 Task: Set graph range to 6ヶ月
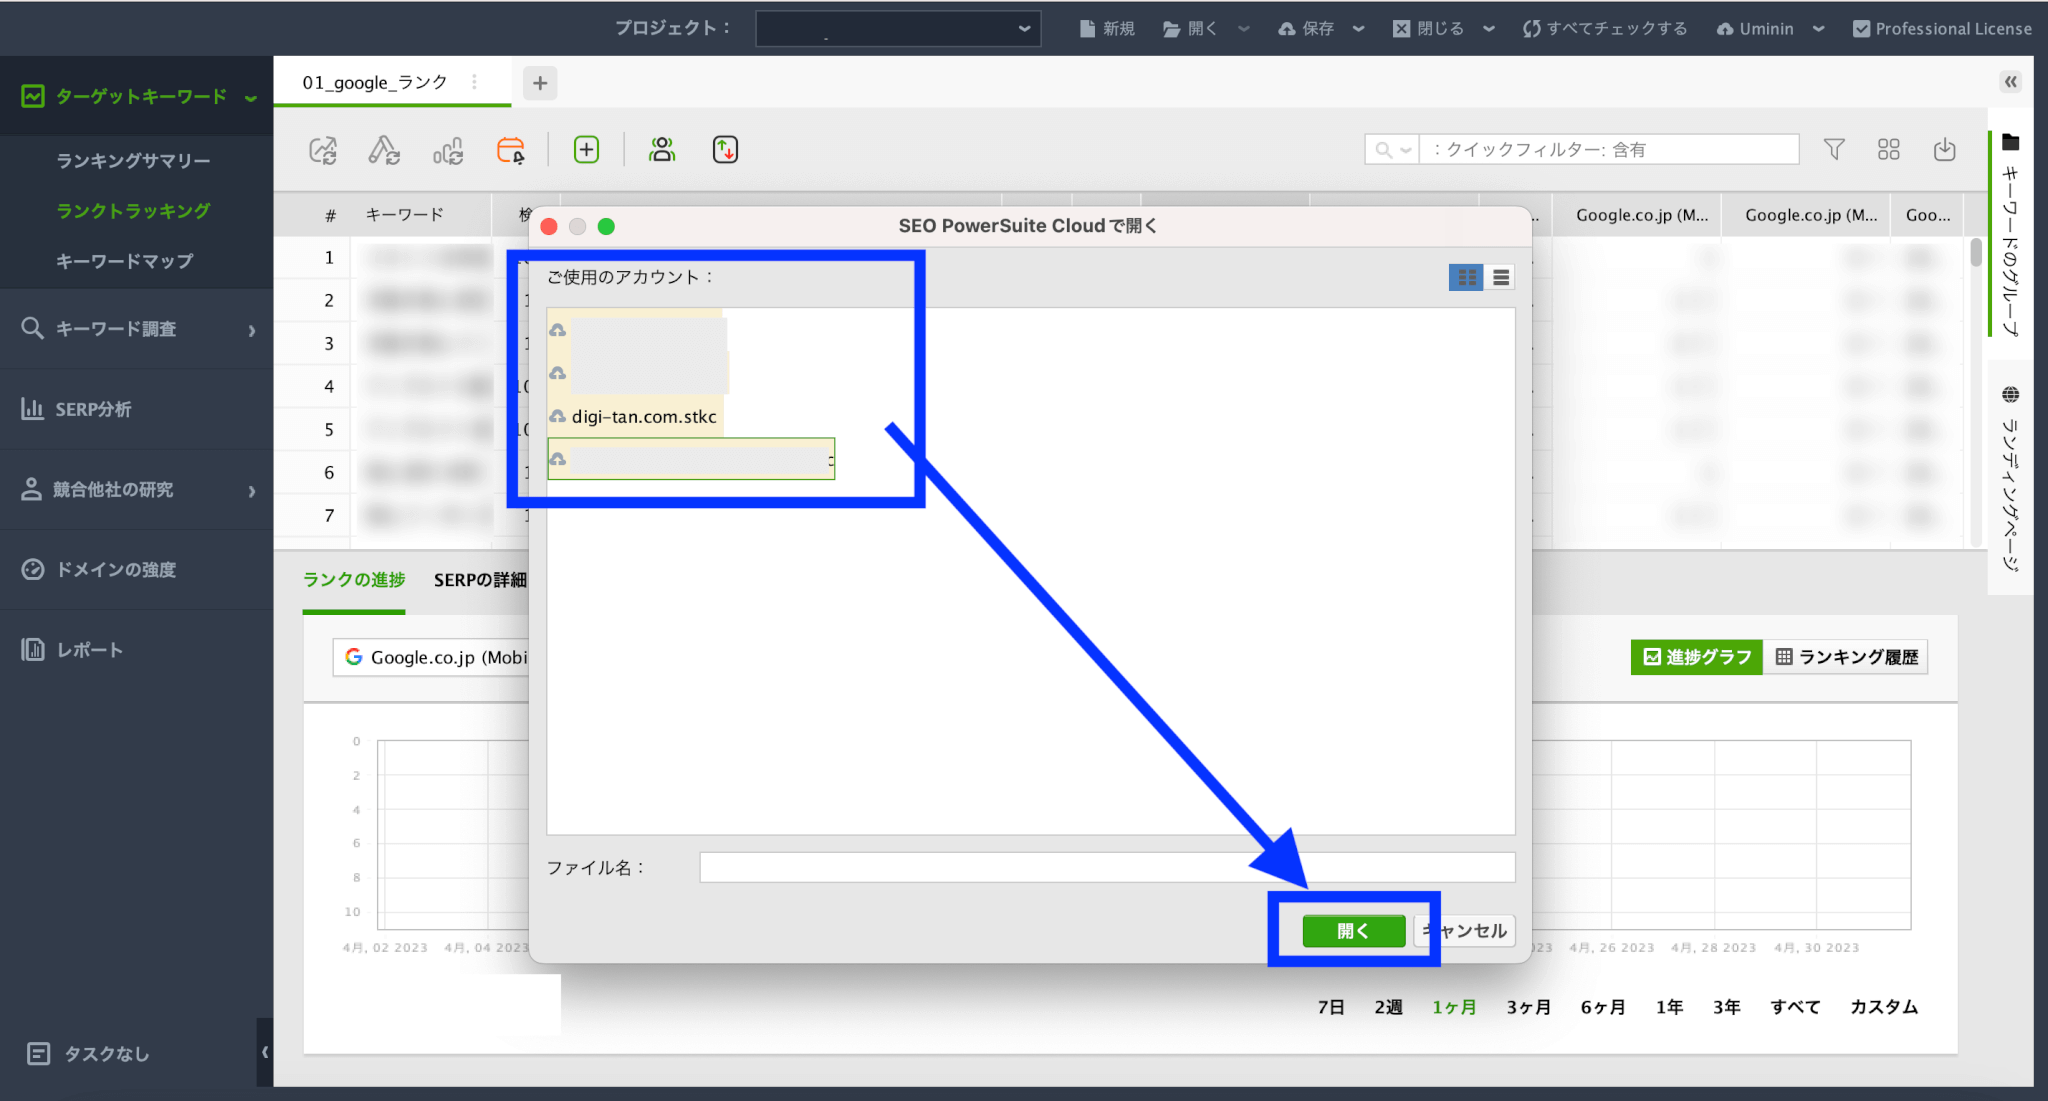(1603, 1007)
